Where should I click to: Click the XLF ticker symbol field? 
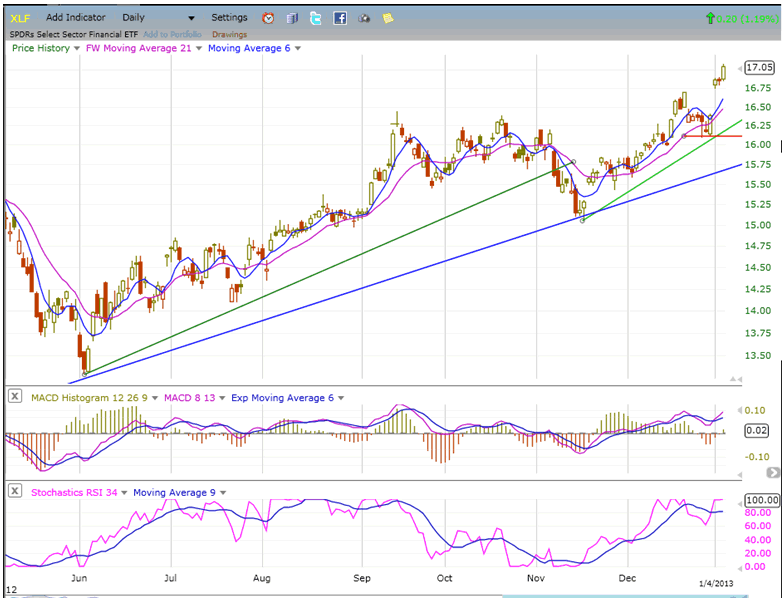[20, 18]
